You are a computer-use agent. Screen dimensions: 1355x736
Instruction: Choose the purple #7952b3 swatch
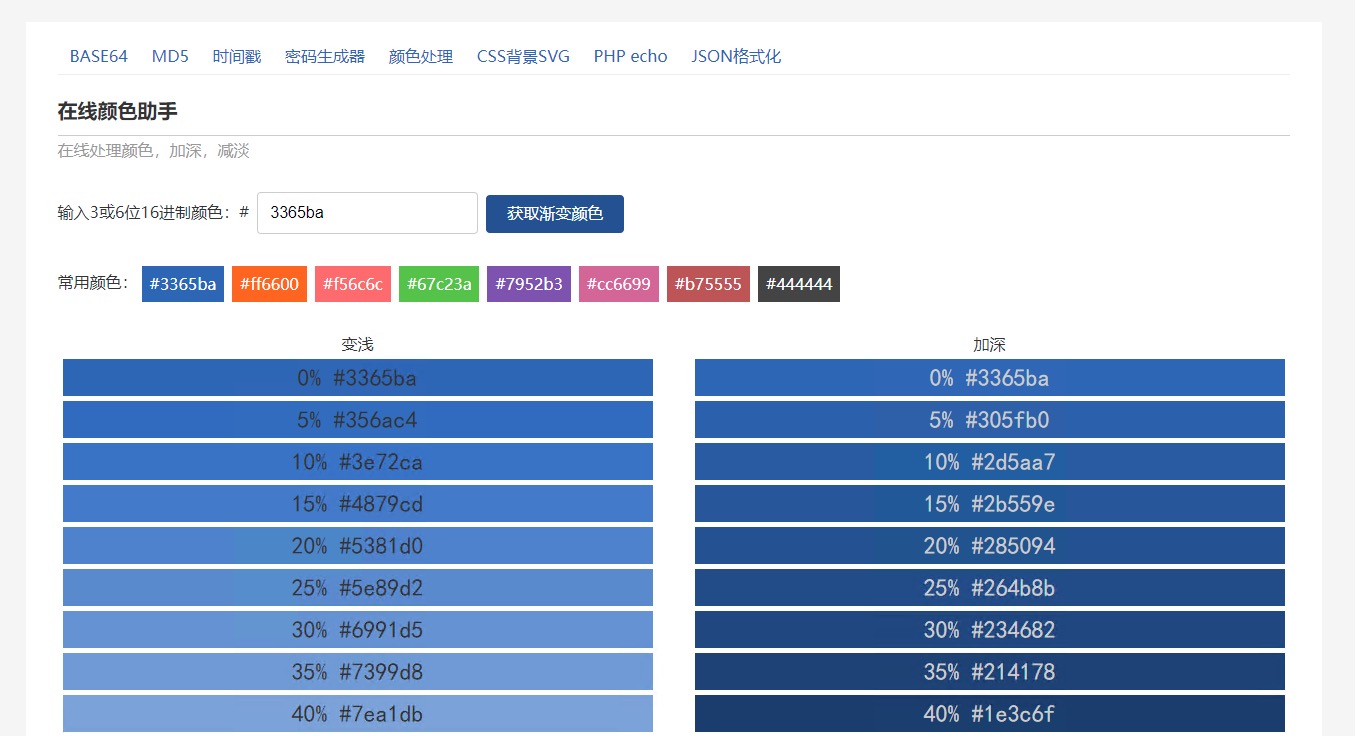529,284
